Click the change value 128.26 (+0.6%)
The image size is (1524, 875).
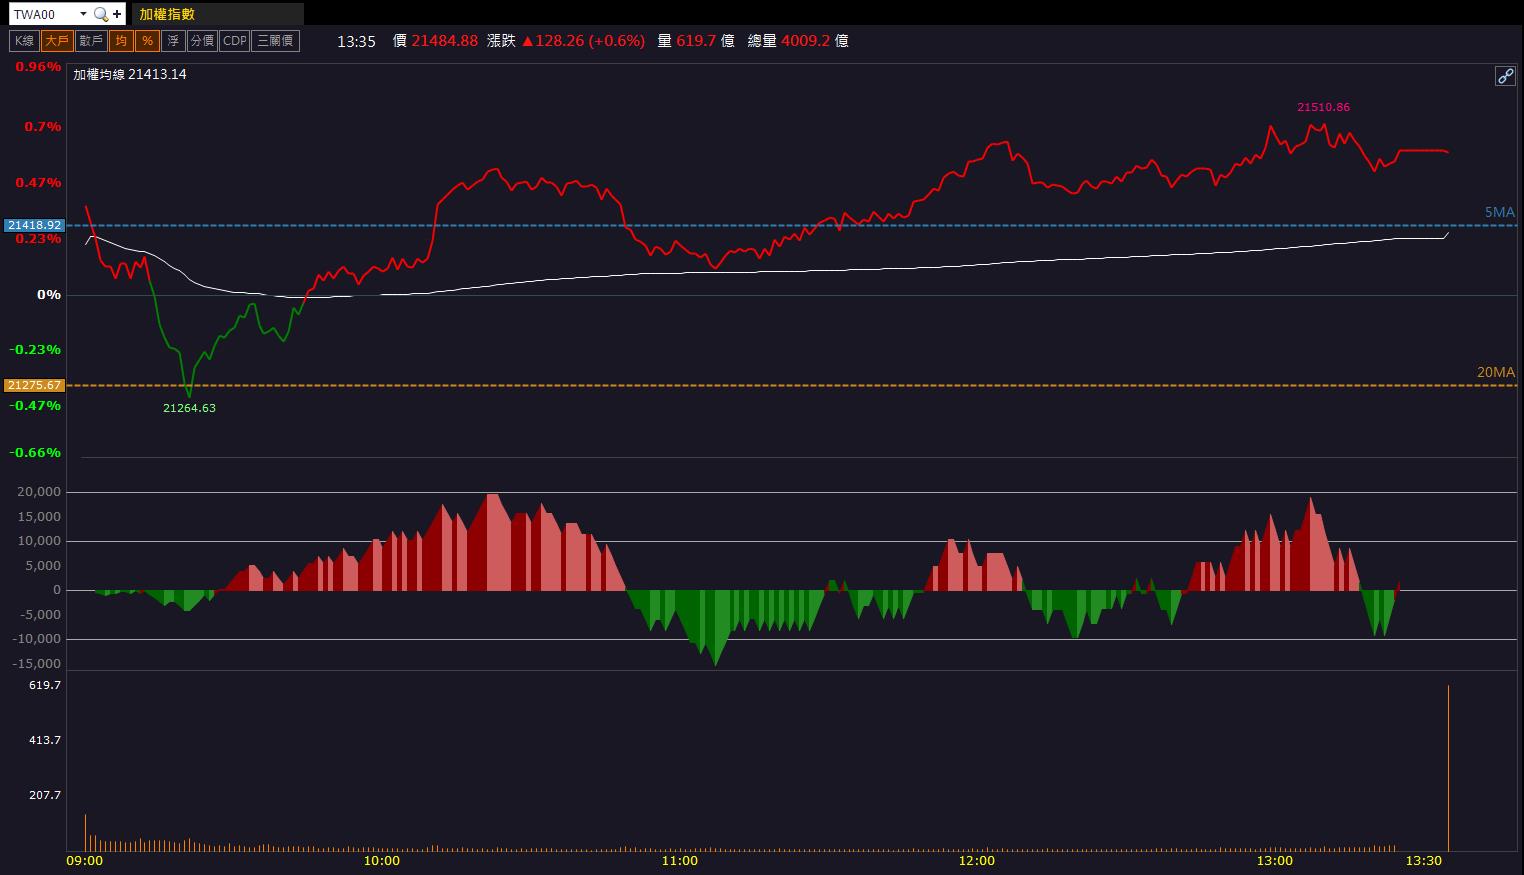pyautogui.click(x=583, y=41)
